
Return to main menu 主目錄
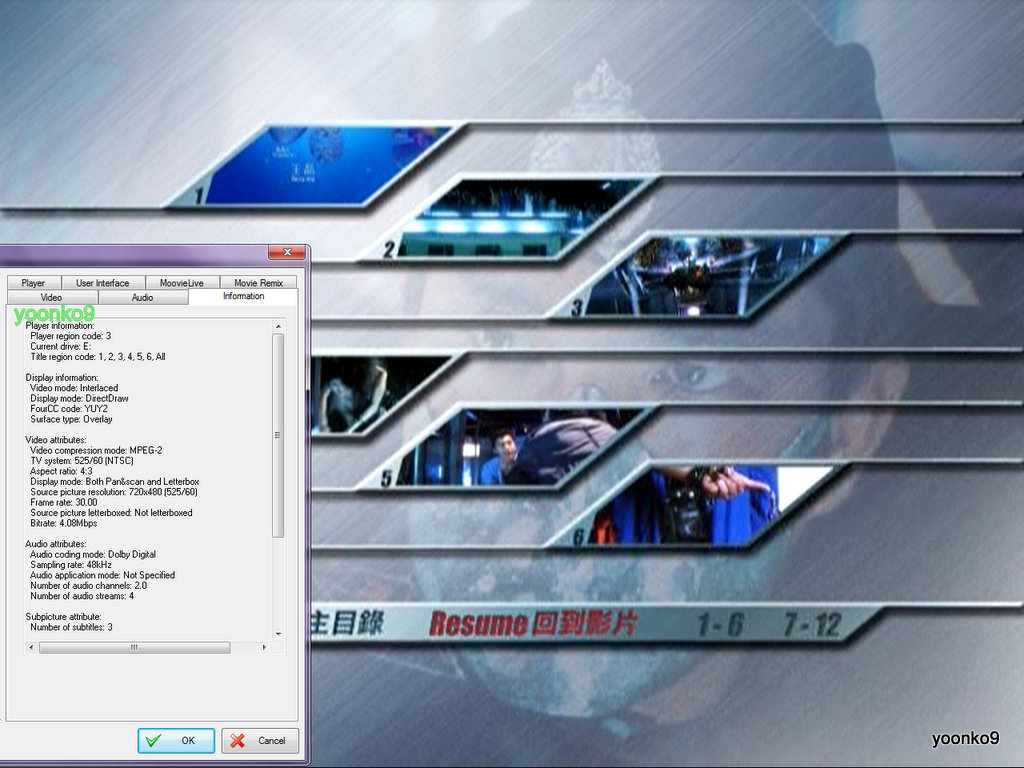pos(347,624)
